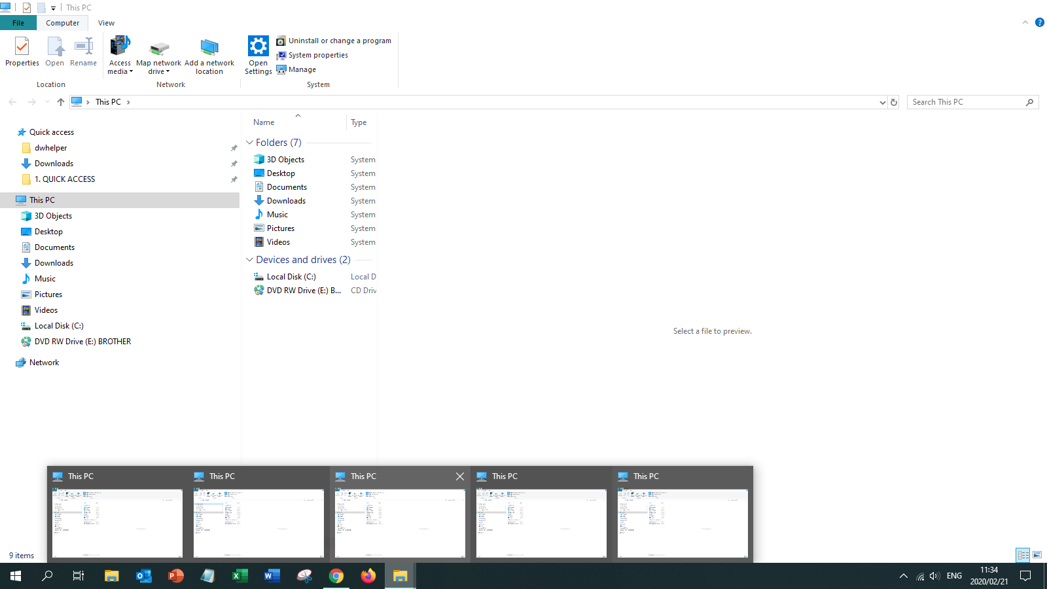Open the Map network drive menu
1047x589 pixels.
tap(158, 57)
